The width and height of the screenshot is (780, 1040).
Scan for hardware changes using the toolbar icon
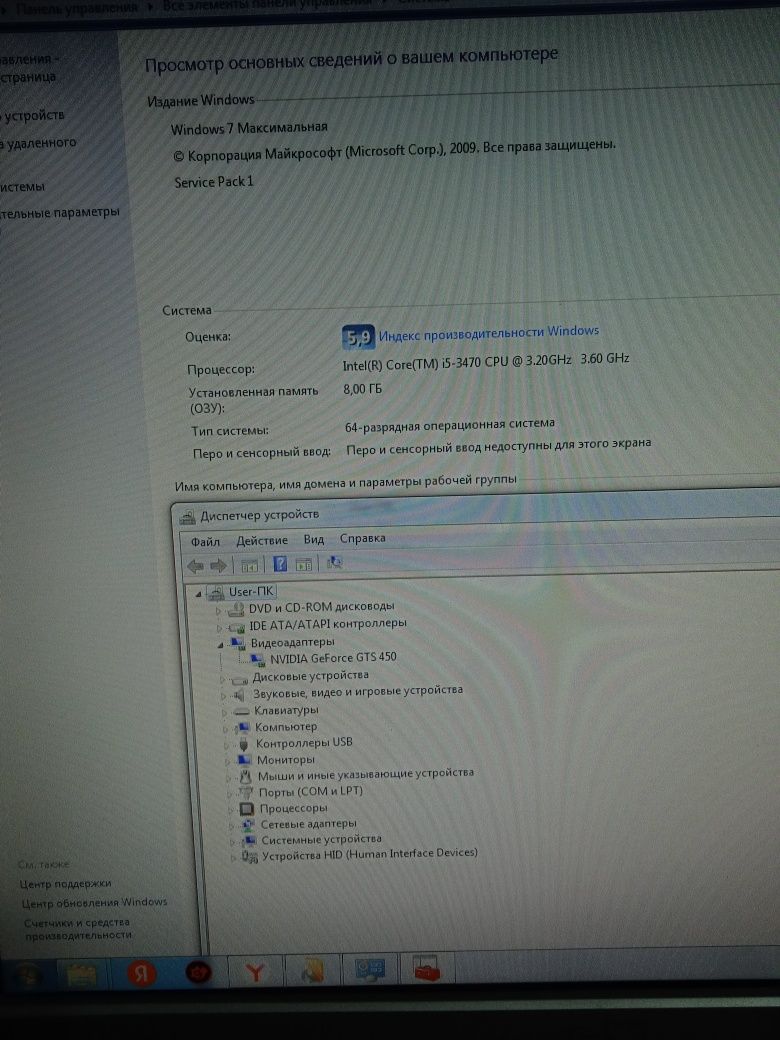(334, 562)
